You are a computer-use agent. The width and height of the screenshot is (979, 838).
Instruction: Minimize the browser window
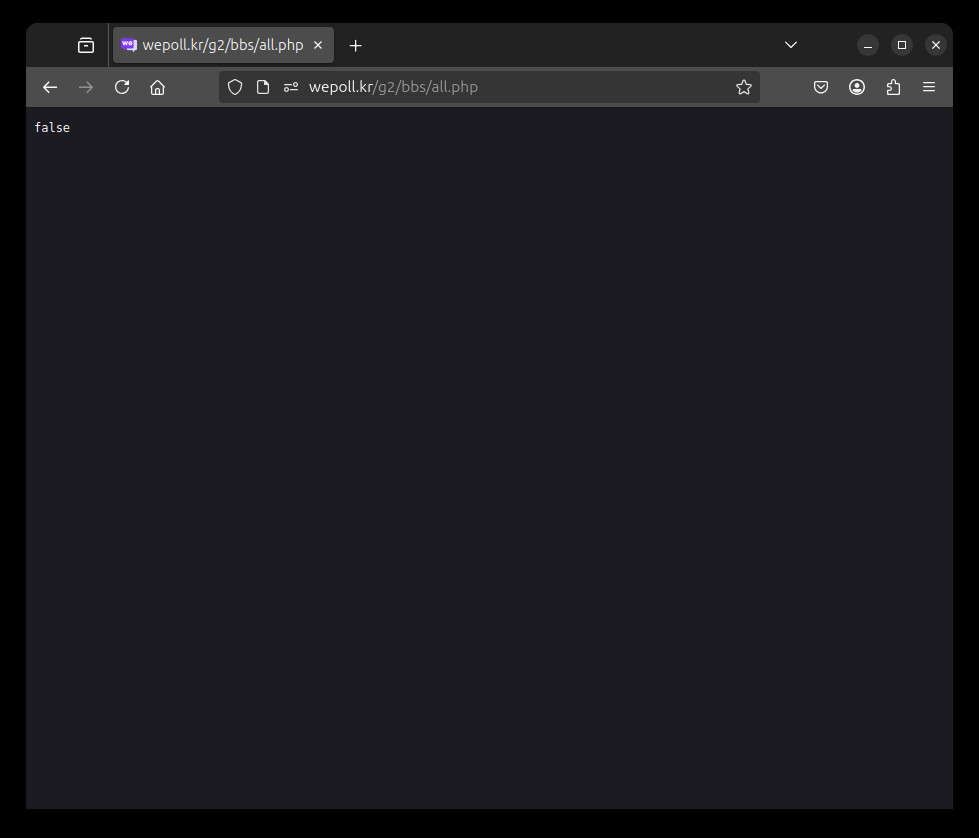click(868, 45)
